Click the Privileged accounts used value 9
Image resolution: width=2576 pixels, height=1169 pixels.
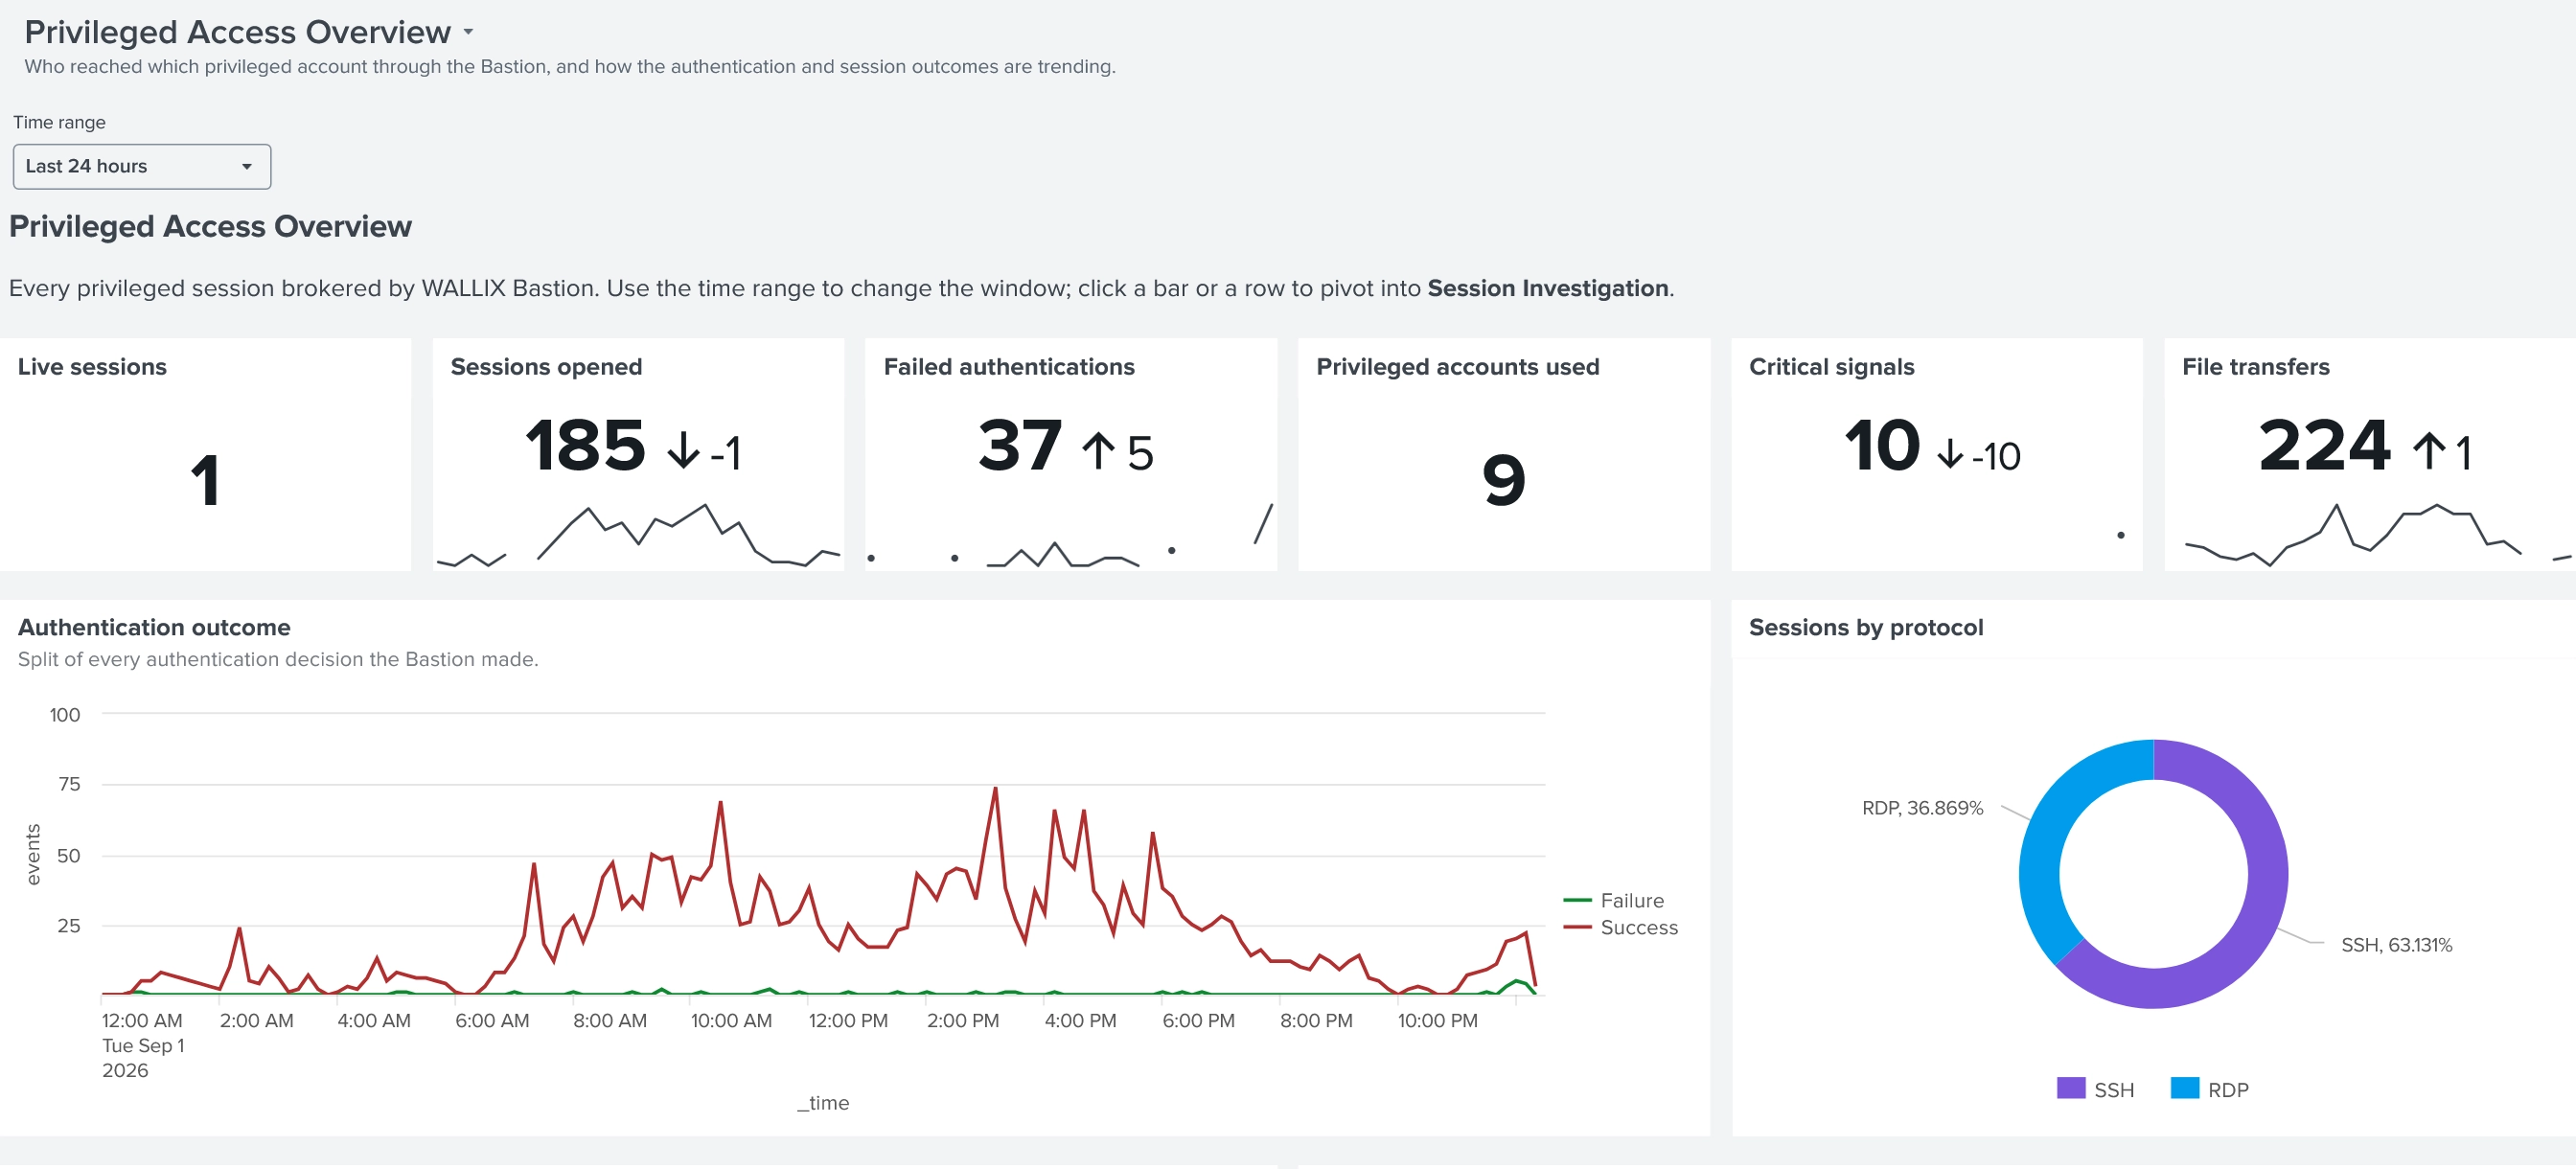coord(1503,480)
